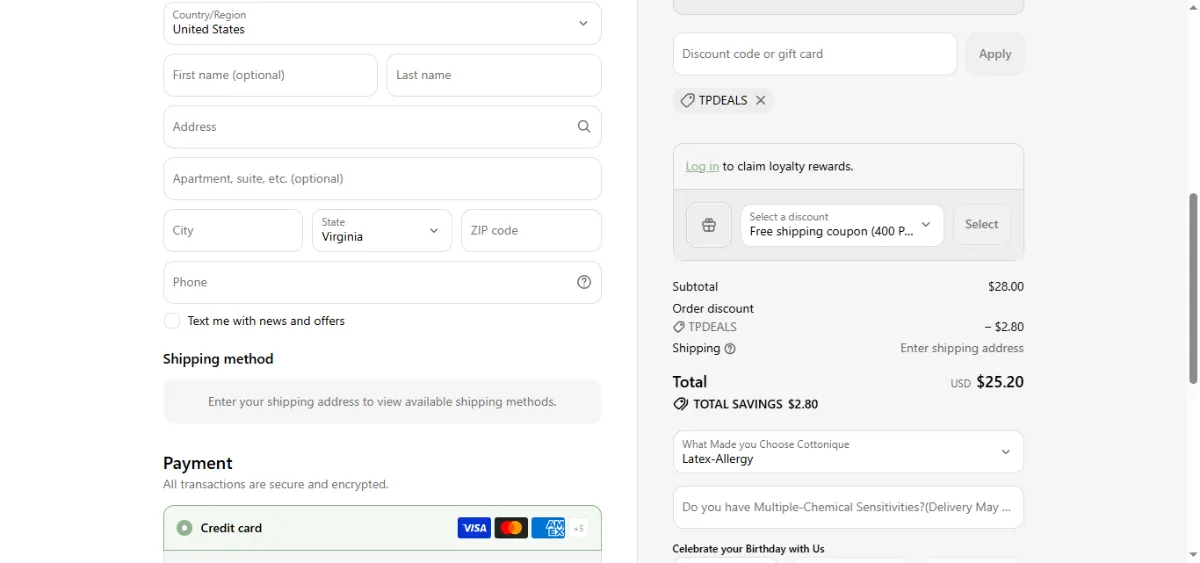1200x563 pixels.
Task: Remove the TPDEALS discount code tag
Action: (x=760, y=100)
